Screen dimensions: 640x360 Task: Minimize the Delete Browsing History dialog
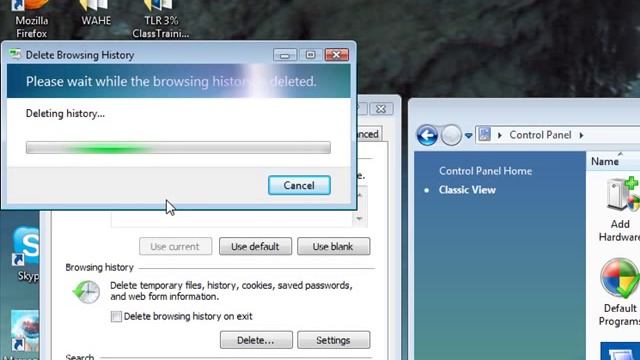285,55
